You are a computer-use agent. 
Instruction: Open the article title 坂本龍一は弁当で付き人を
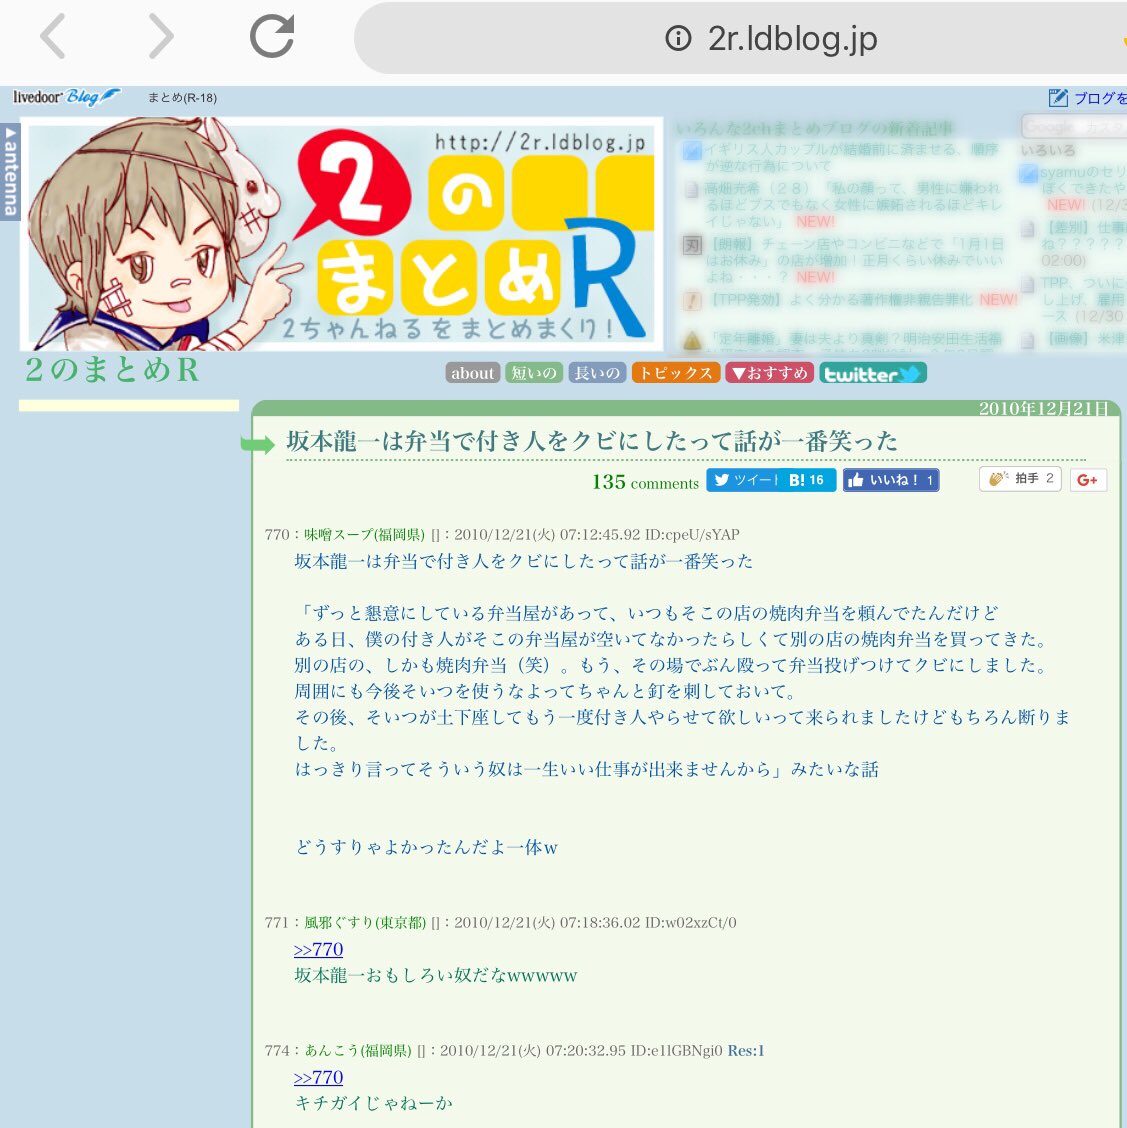coord(591,441)
